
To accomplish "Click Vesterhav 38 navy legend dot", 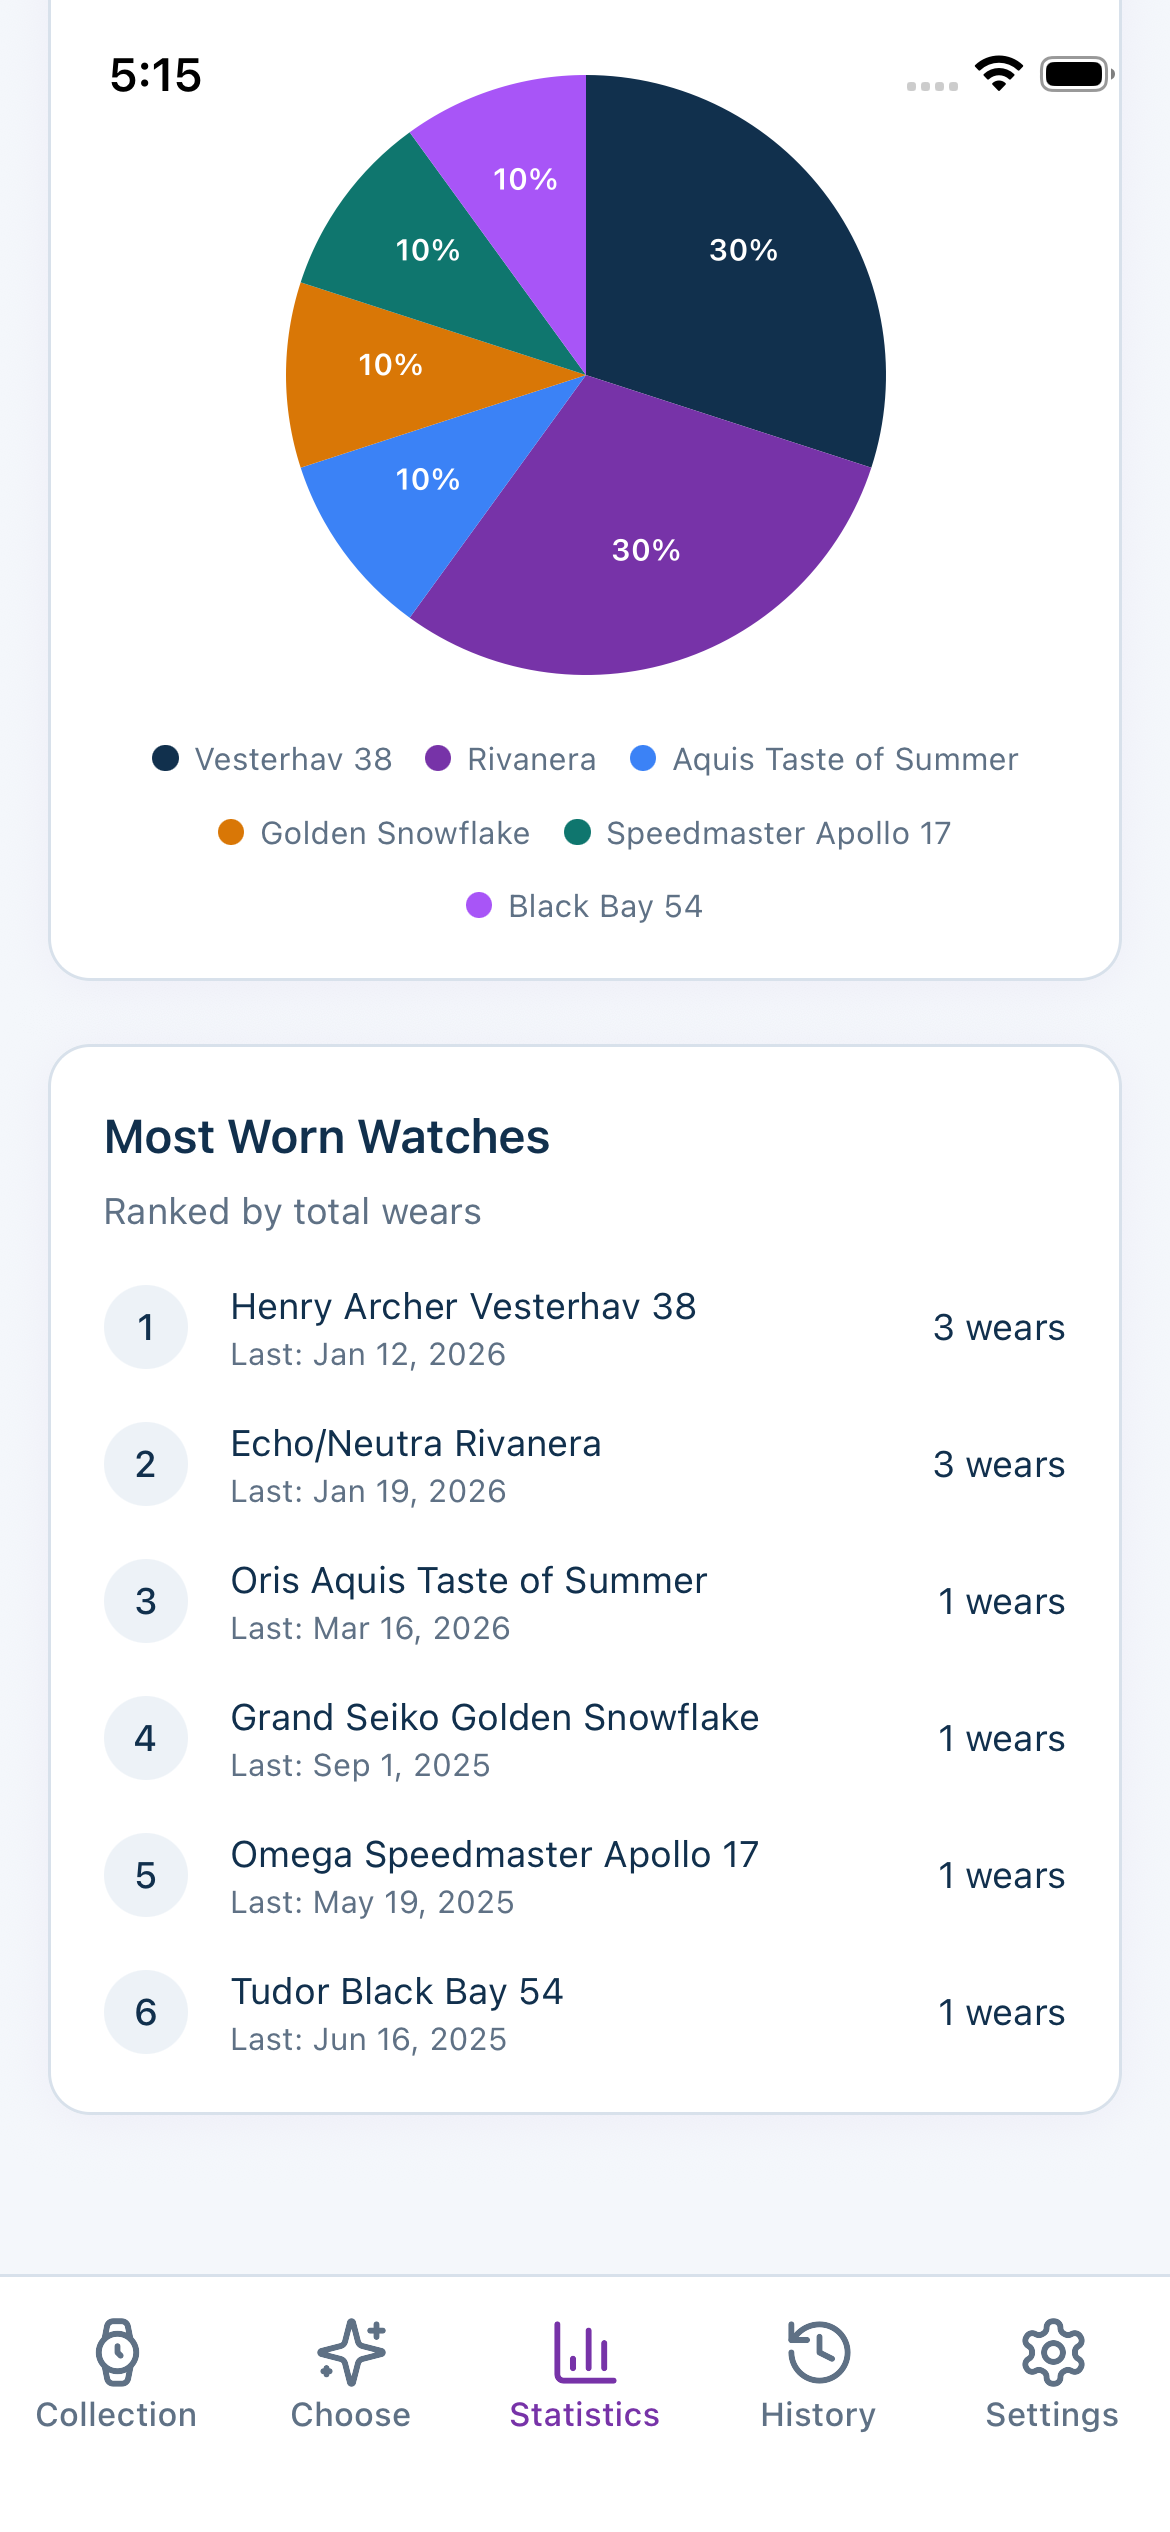I will pyautogui.click(x=166, y=759).
